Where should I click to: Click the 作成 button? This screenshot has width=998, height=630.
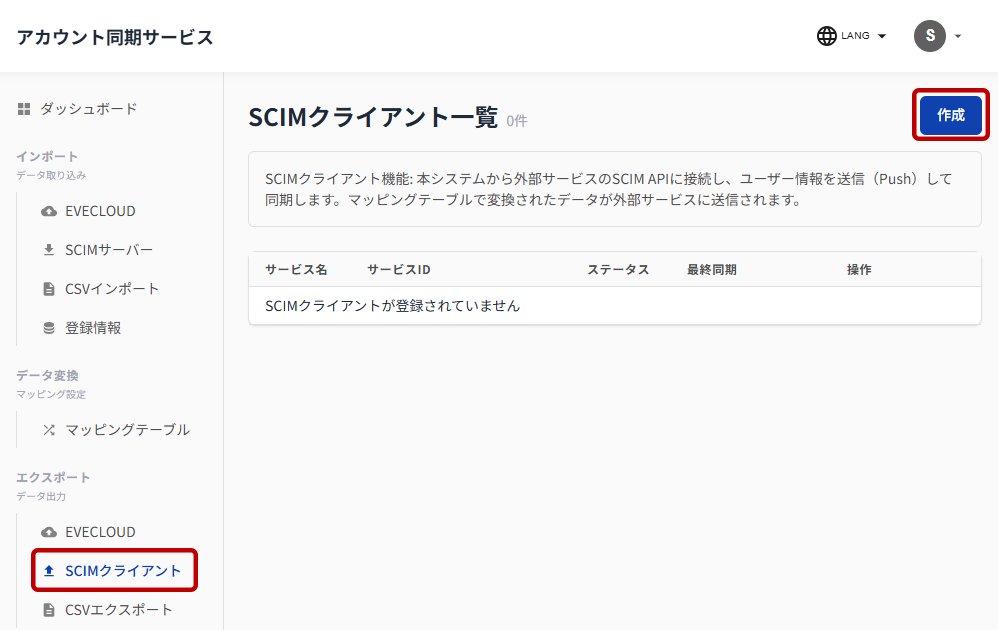pos(951,115)
